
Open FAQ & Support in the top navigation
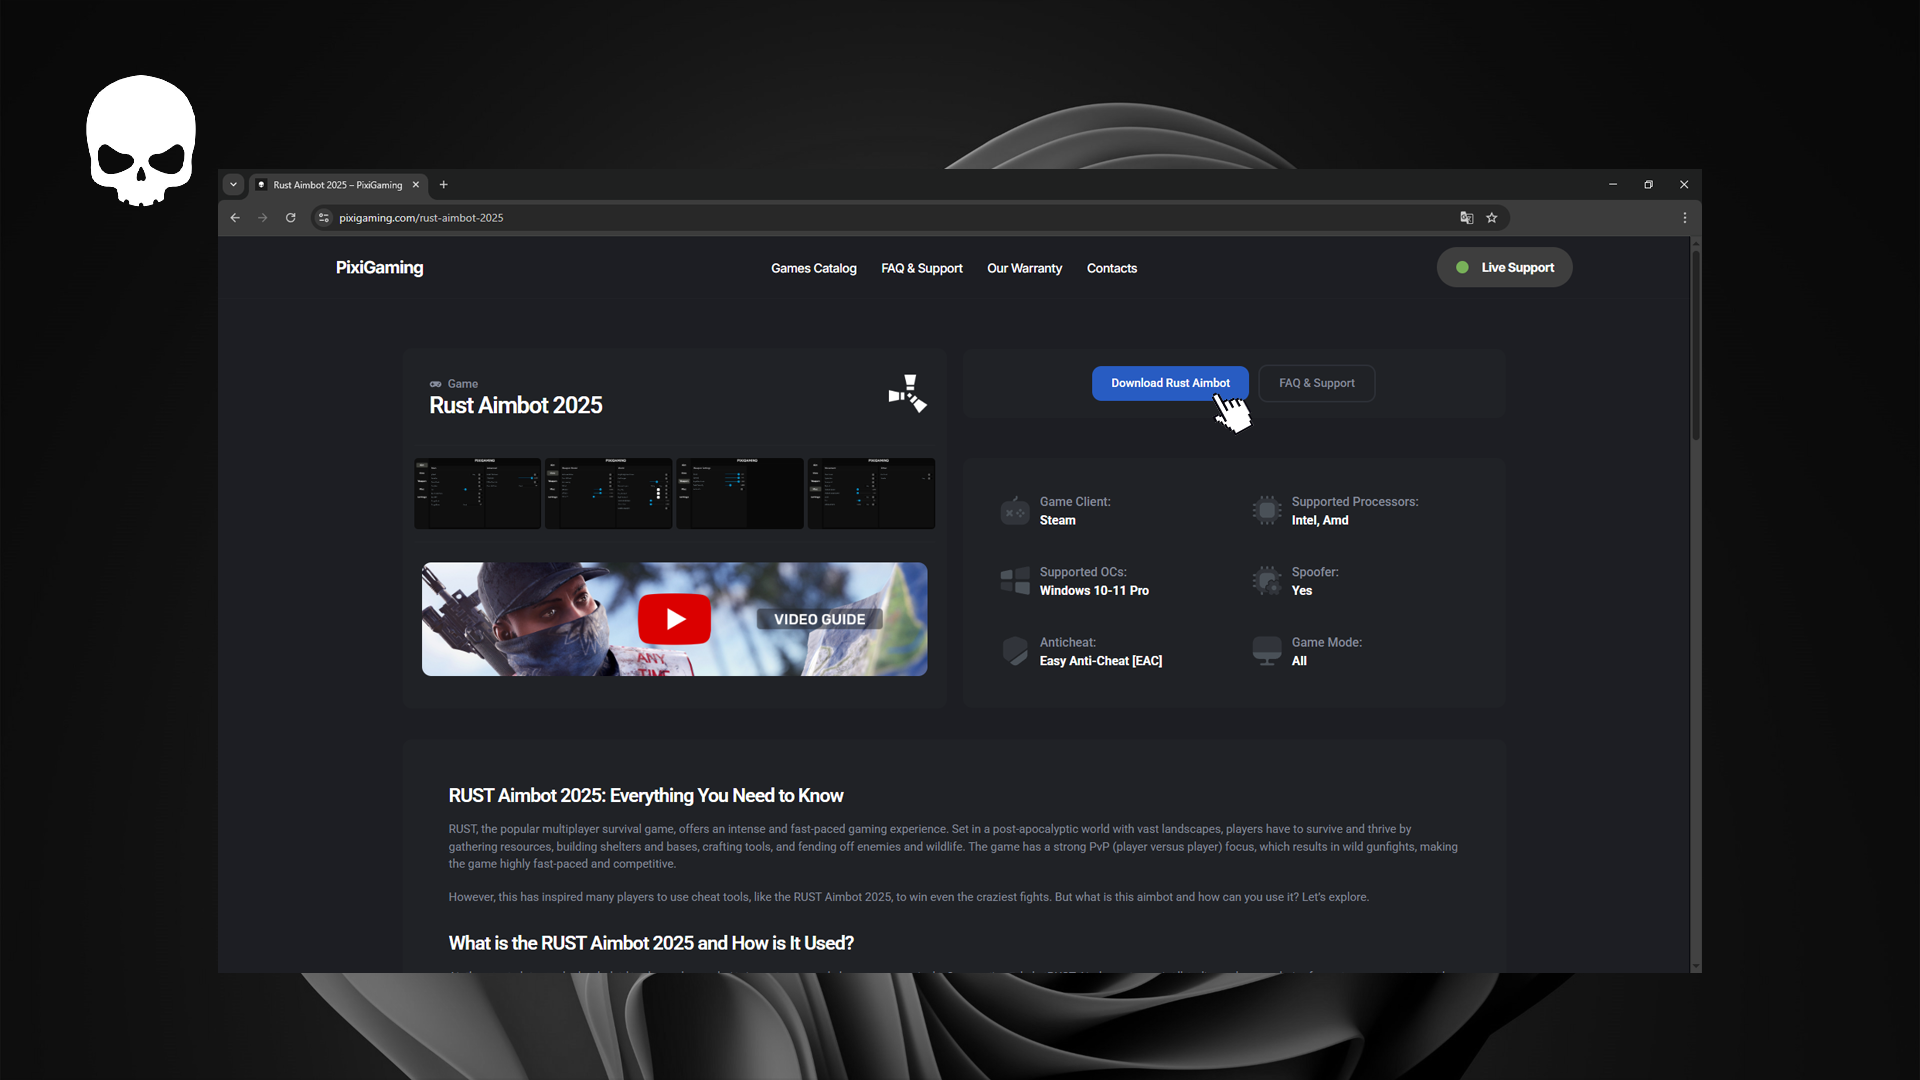tap(922, 269)
